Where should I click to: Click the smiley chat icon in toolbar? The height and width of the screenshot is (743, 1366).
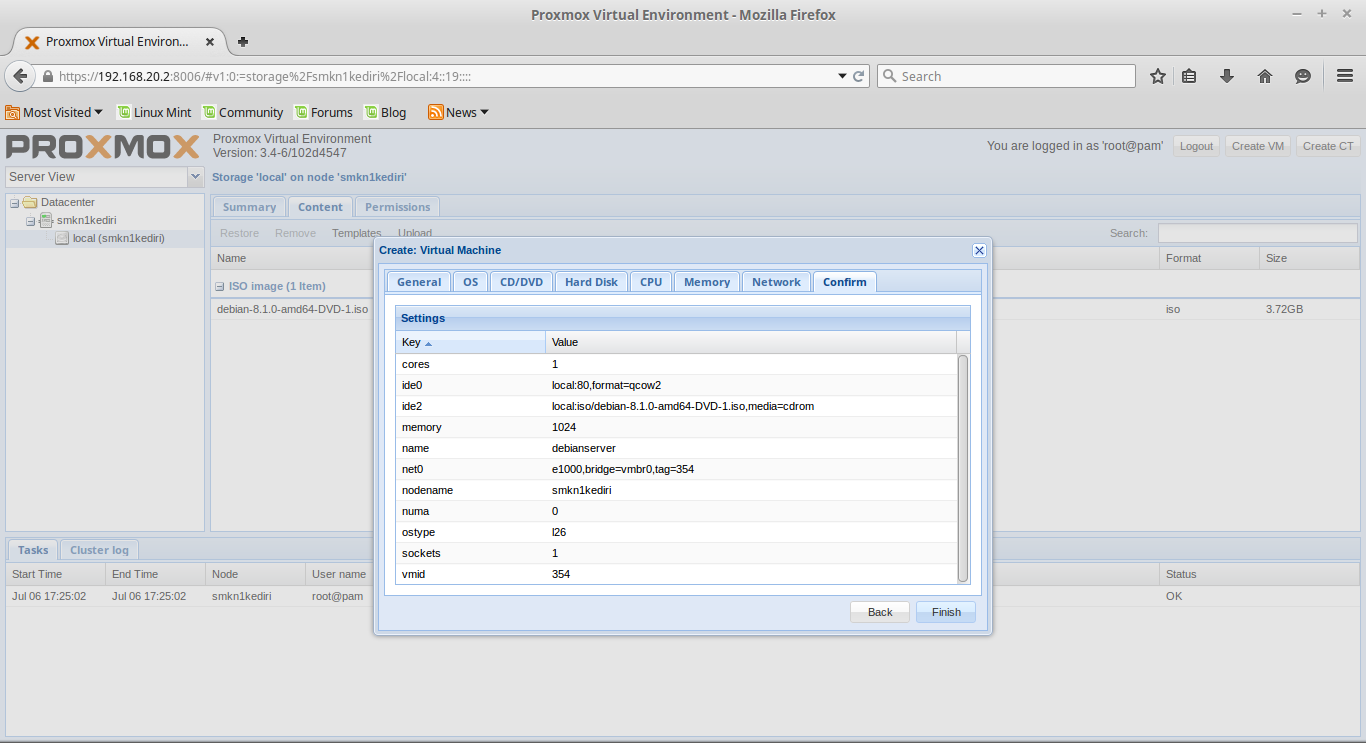coord(1303,76)
